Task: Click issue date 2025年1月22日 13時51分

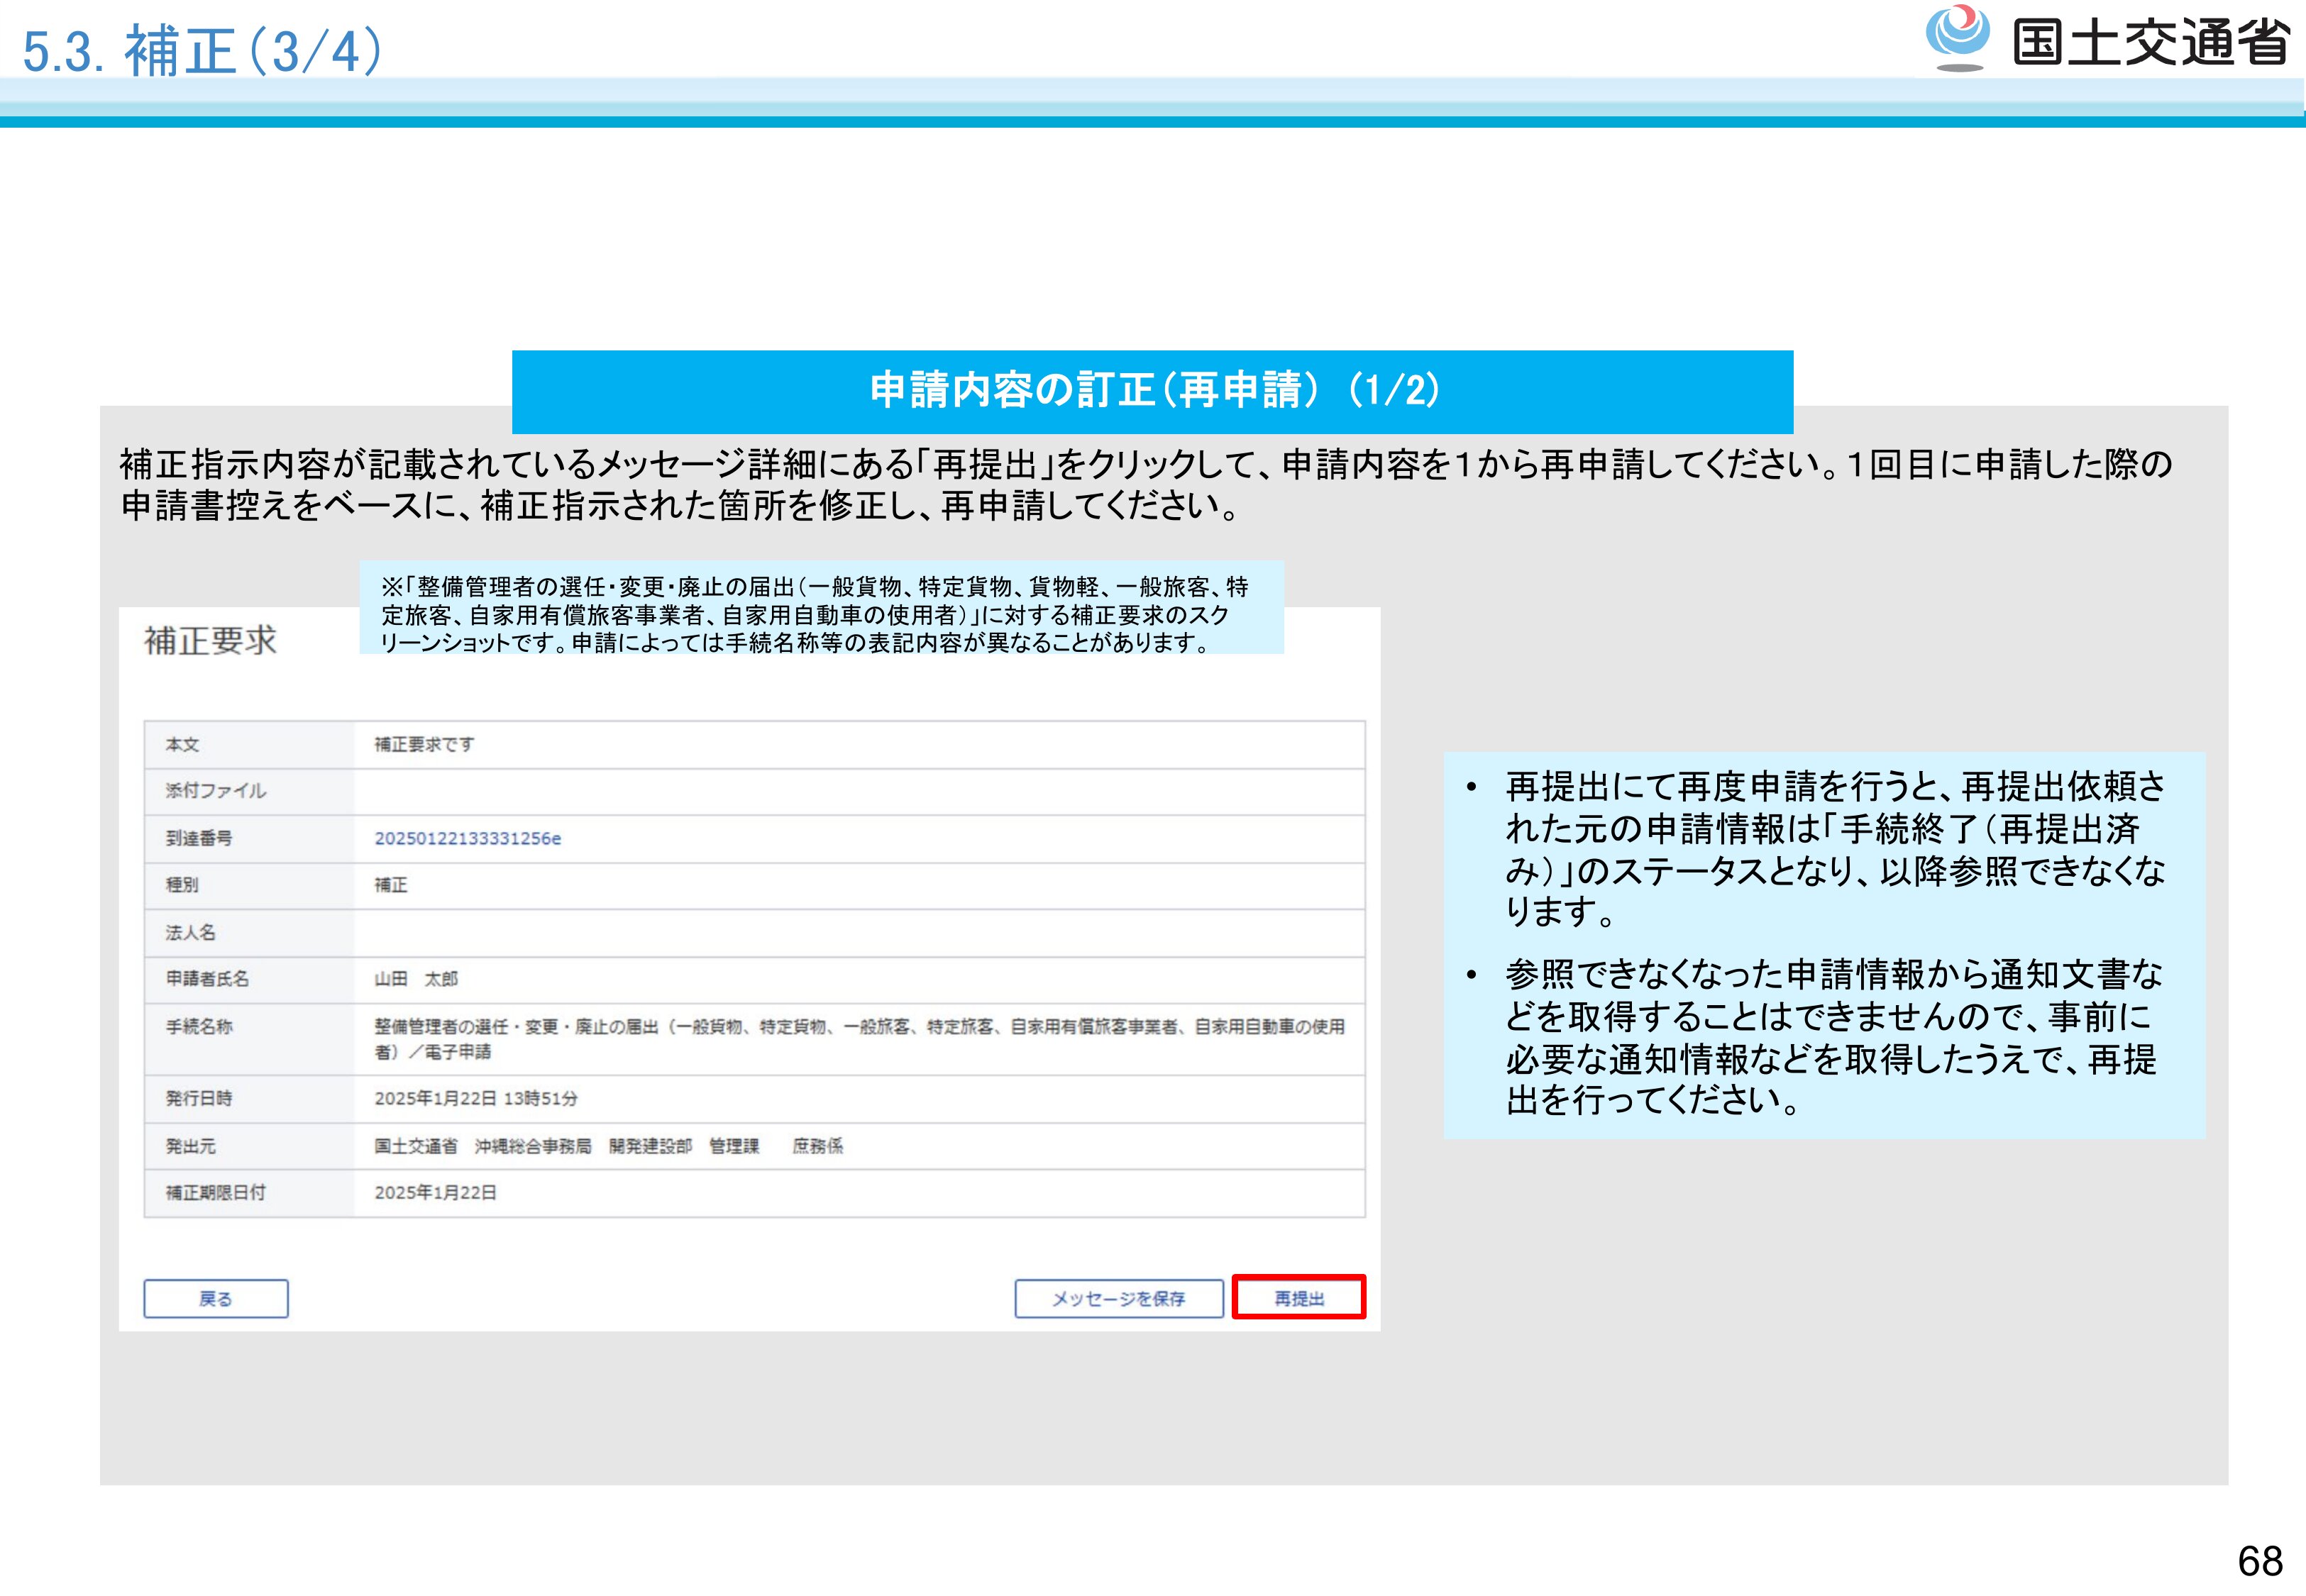Action: click(x=476, y=1098)
